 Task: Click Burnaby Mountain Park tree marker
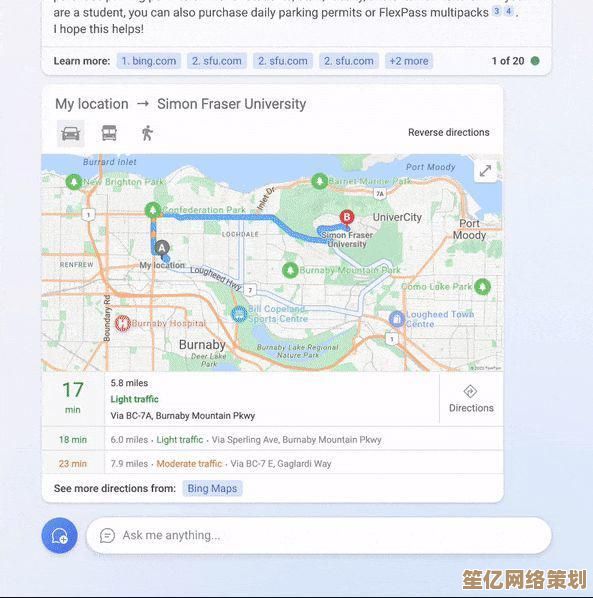point(290,270)
